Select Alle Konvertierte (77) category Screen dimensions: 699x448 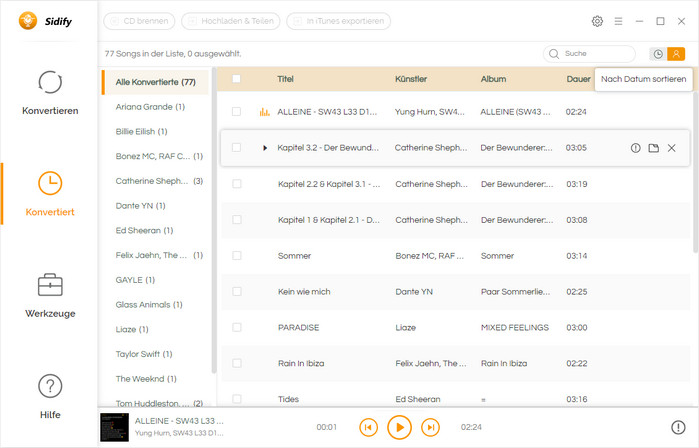155,82
